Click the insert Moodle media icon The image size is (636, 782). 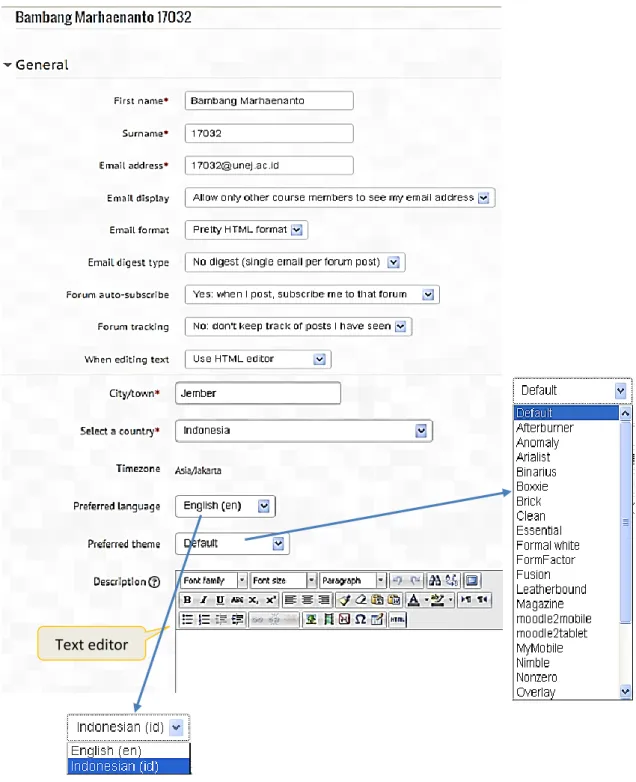point(328,619)
